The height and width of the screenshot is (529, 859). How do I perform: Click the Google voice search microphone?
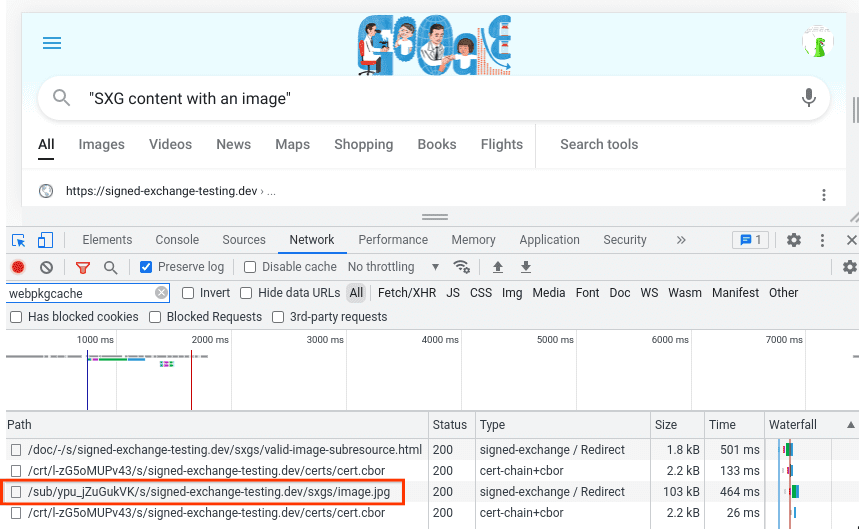(808, 98)
